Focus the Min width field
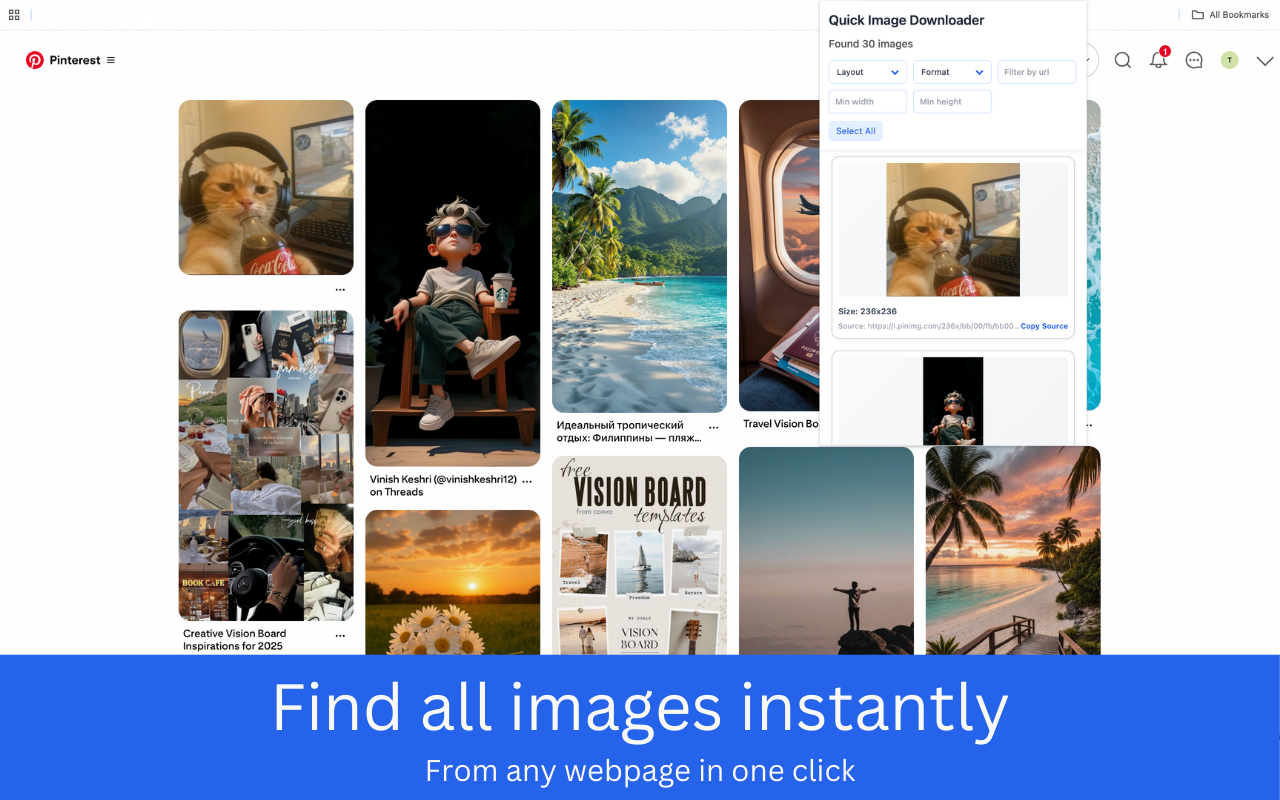Viewport: 1280px width, 800px height. tap(868, 102)
